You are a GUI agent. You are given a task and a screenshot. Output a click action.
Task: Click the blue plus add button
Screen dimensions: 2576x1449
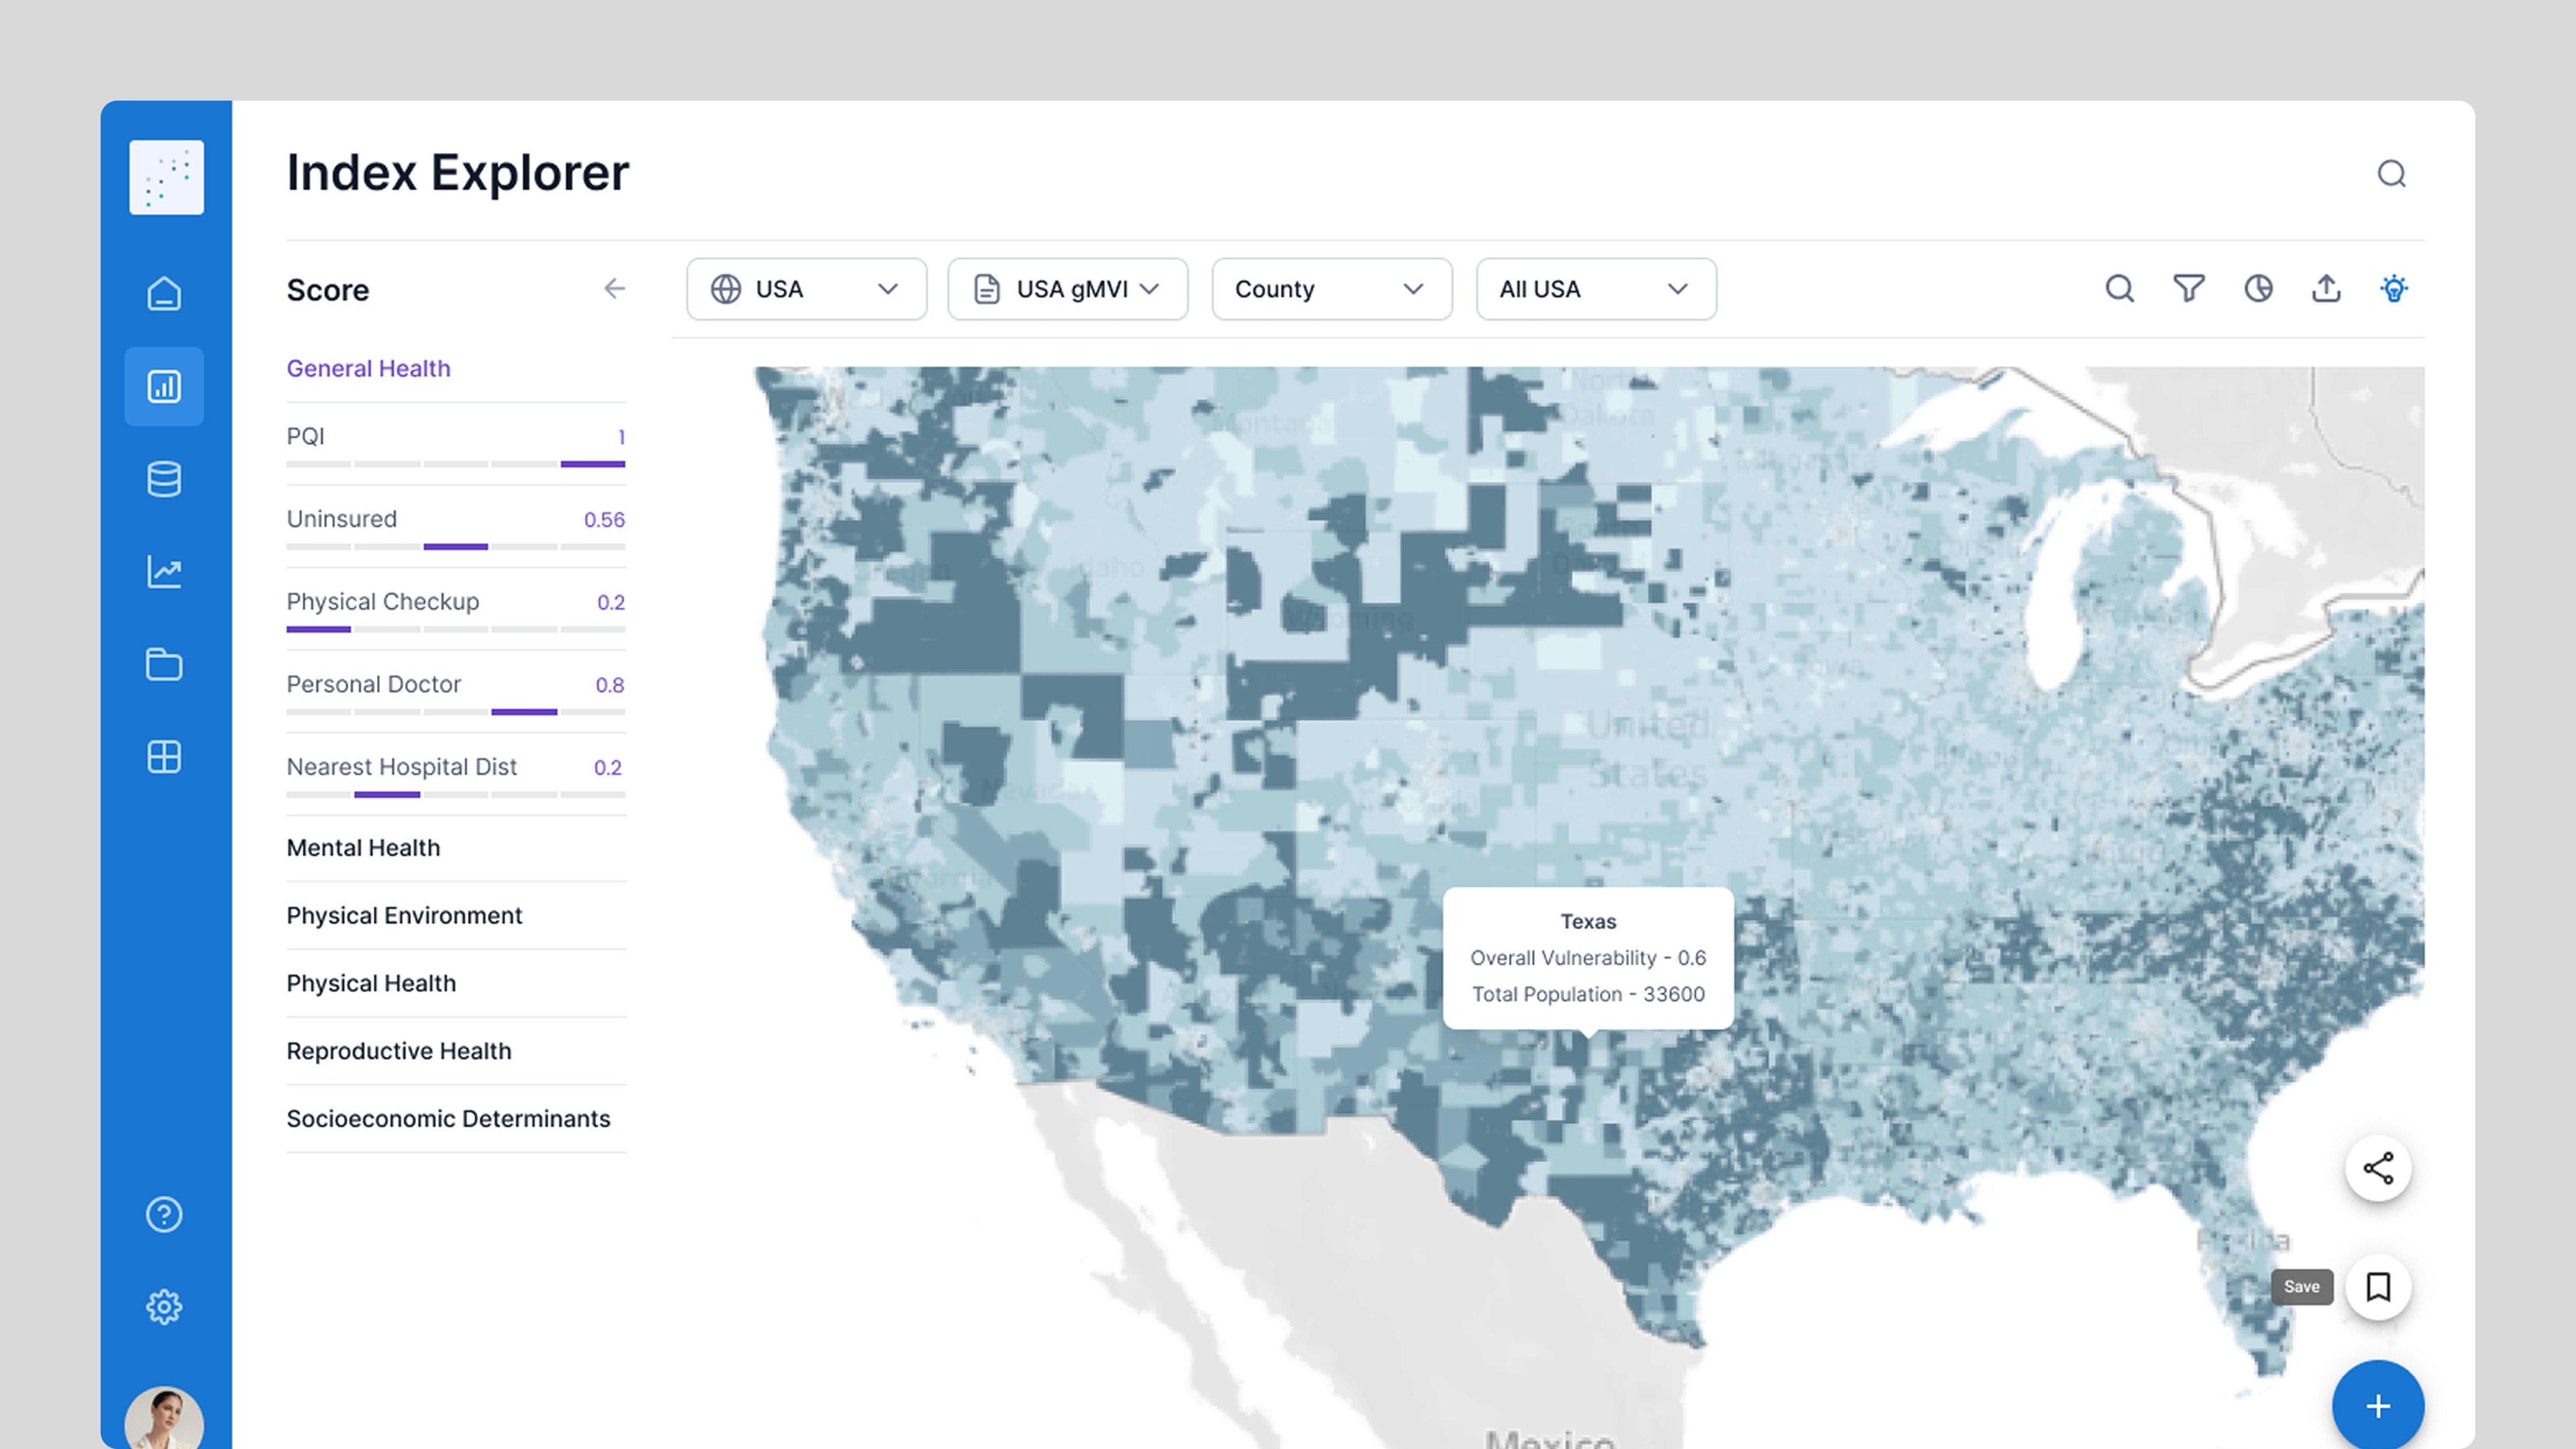tap(2378, 1405)
